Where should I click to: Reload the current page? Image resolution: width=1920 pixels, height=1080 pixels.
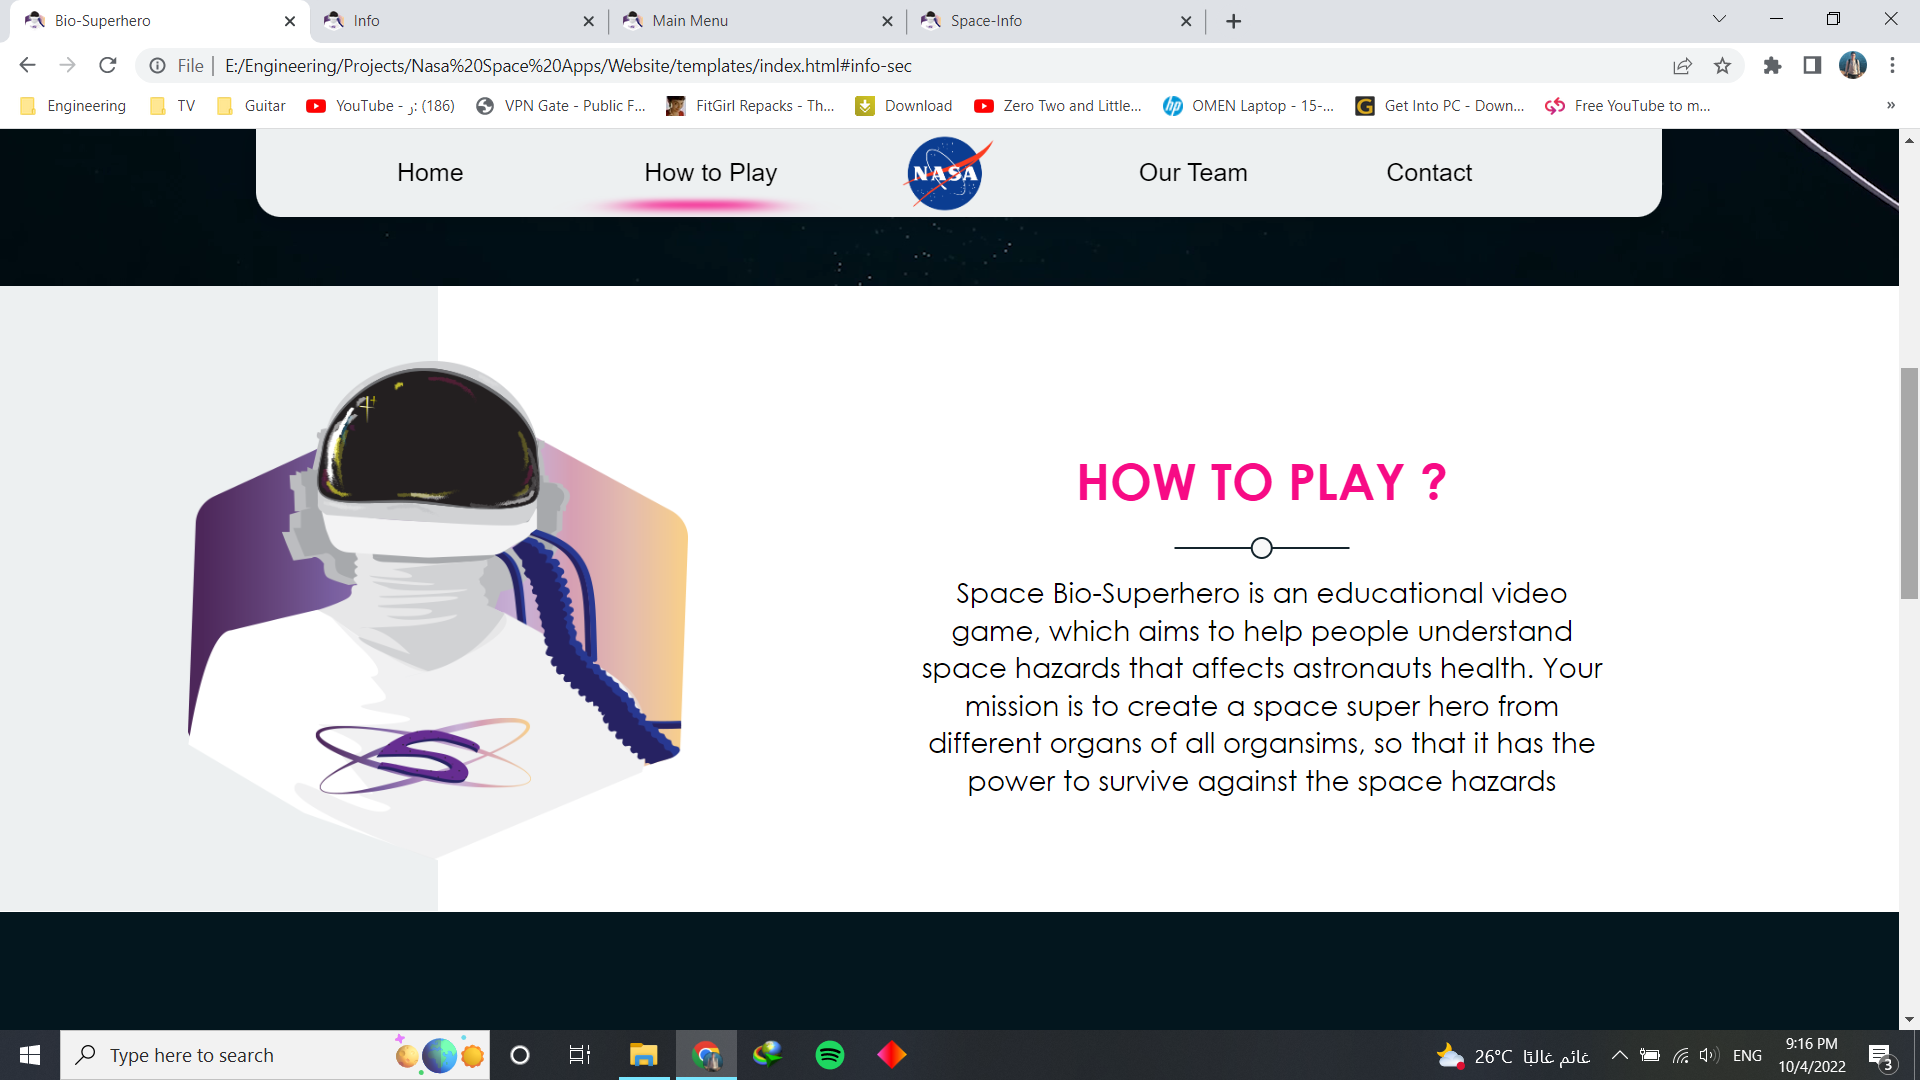pyautogui.click(x=108, y=66)
